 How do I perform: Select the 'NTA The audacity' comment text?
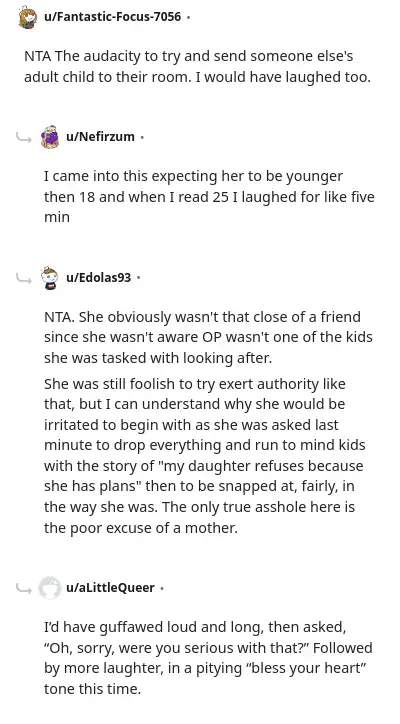click(x=197, y=66)
